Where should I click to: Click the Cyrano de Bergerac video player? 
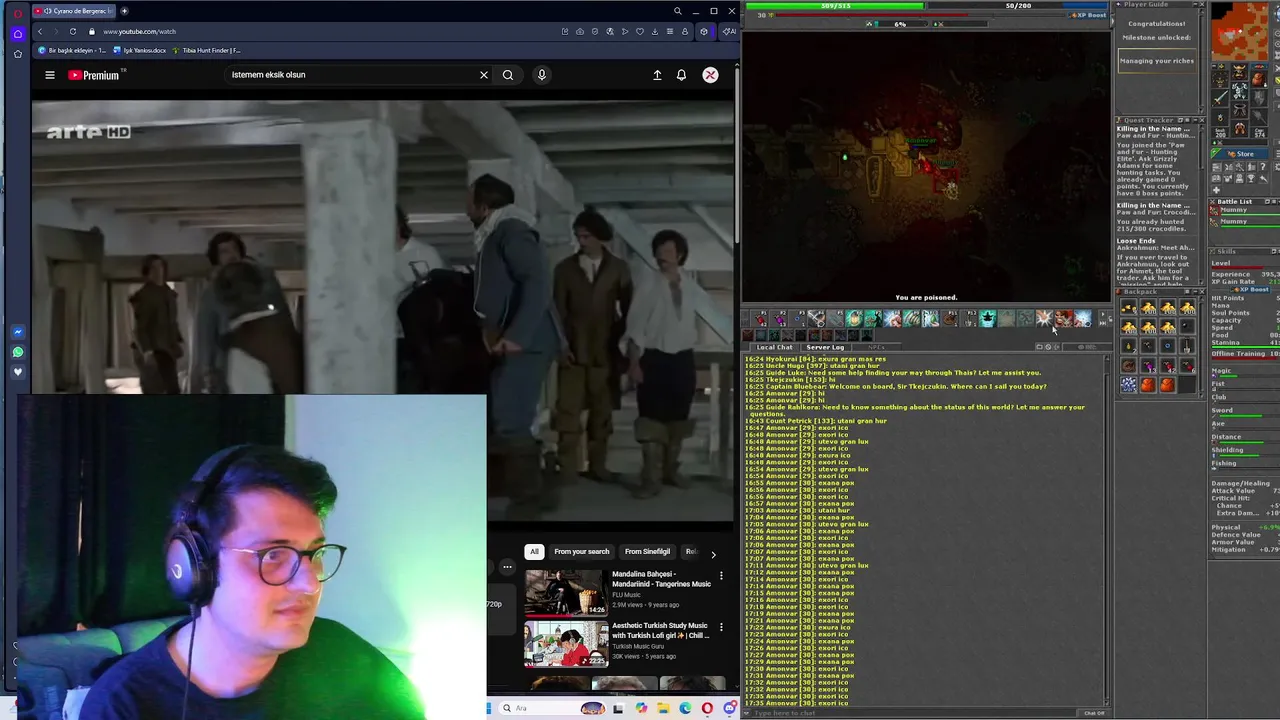point(383,310)
